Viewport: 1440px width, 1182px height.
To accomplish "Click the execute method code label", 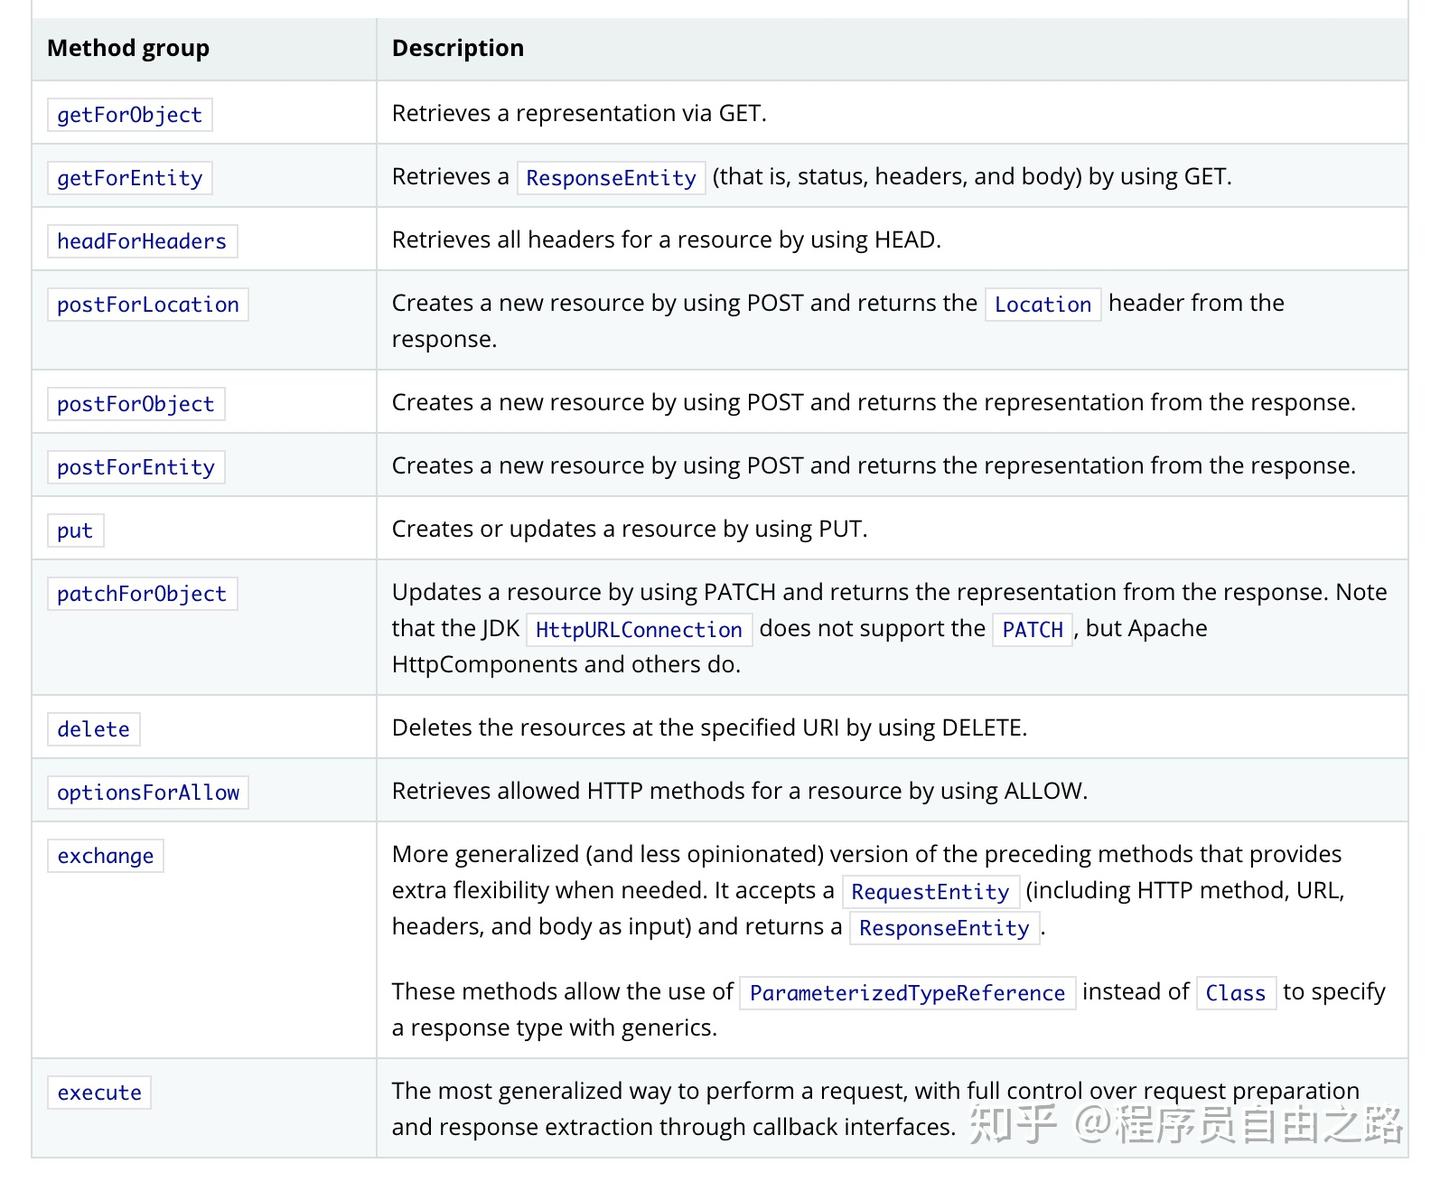I will pos(99,1093).
